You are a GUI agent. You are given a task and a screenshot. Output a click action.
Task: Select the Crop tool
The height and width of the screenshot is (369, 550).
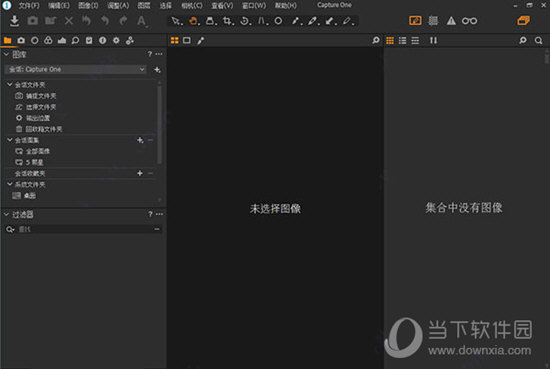pyautogui.click(x=227, y=21)
